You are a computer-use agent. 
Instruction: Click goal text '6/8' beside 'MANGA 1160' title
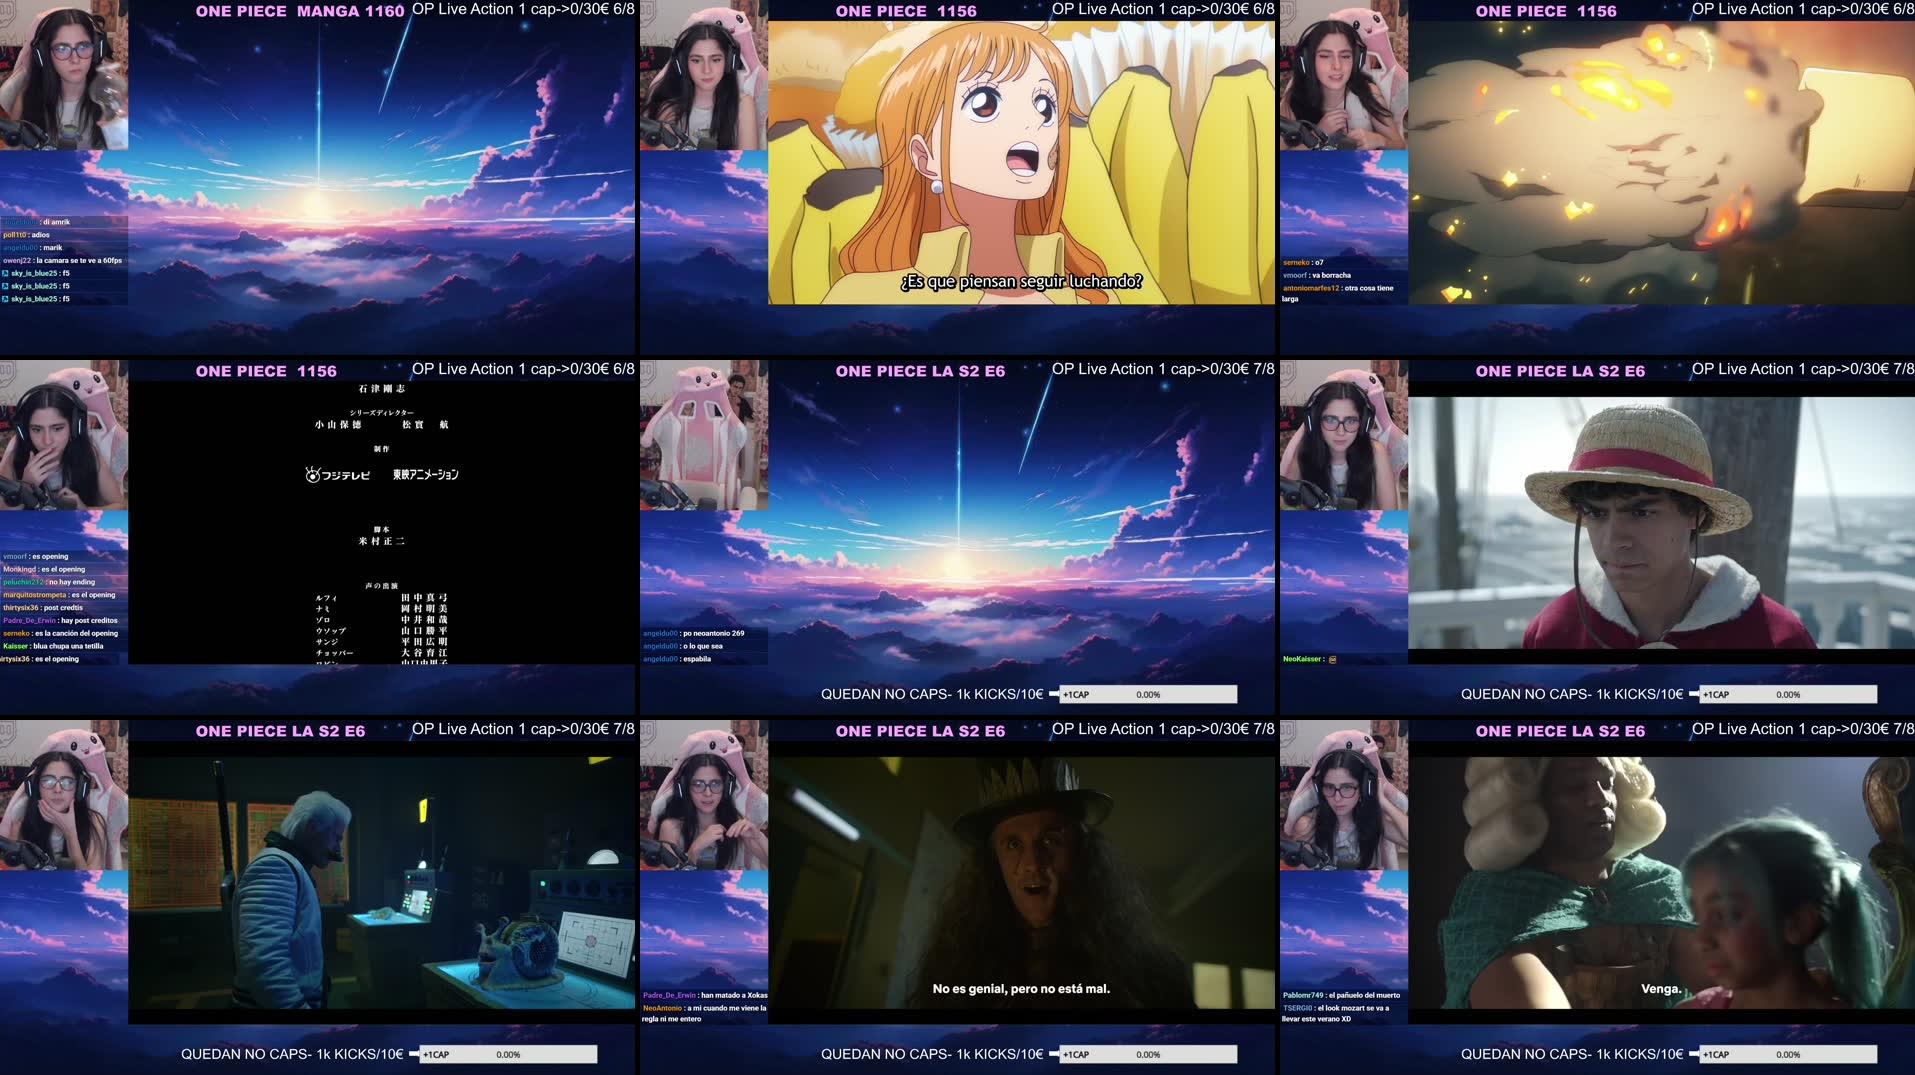pyautogui.click(x=623, y=9)
